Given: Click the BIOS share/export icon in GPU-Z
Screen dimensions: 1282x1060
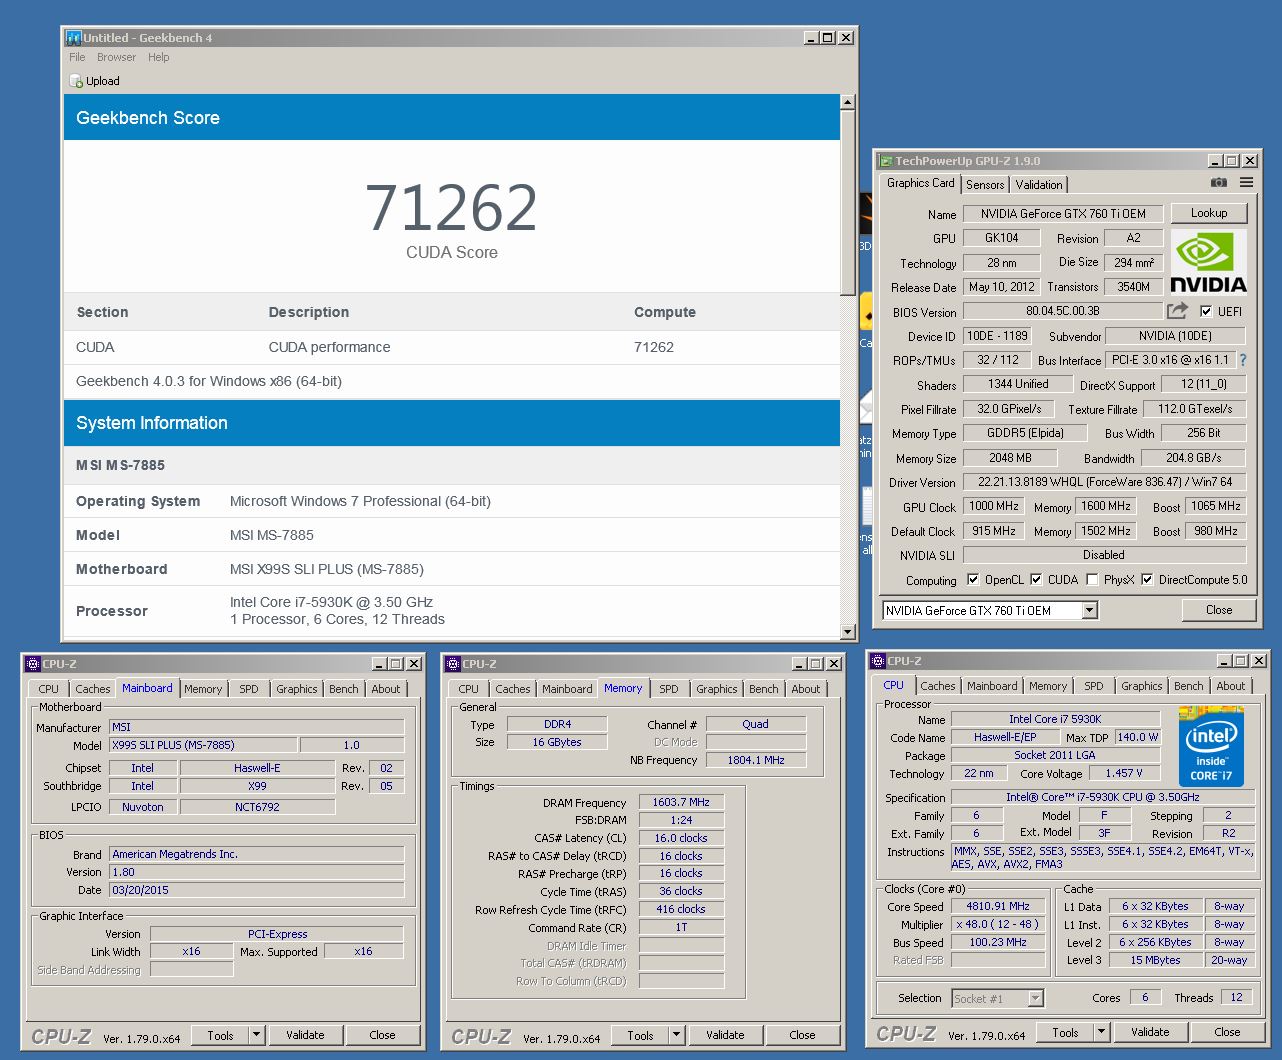Looking at the screenshot, I should coord(1178,311).
